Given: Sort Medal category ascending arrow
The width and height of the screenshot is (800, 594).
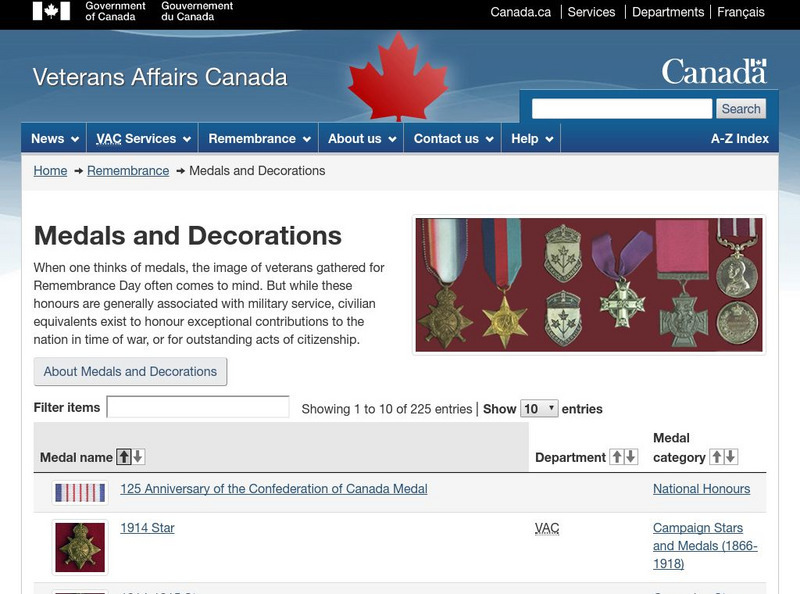Looking at the screenshot, I should coord(717,457).
